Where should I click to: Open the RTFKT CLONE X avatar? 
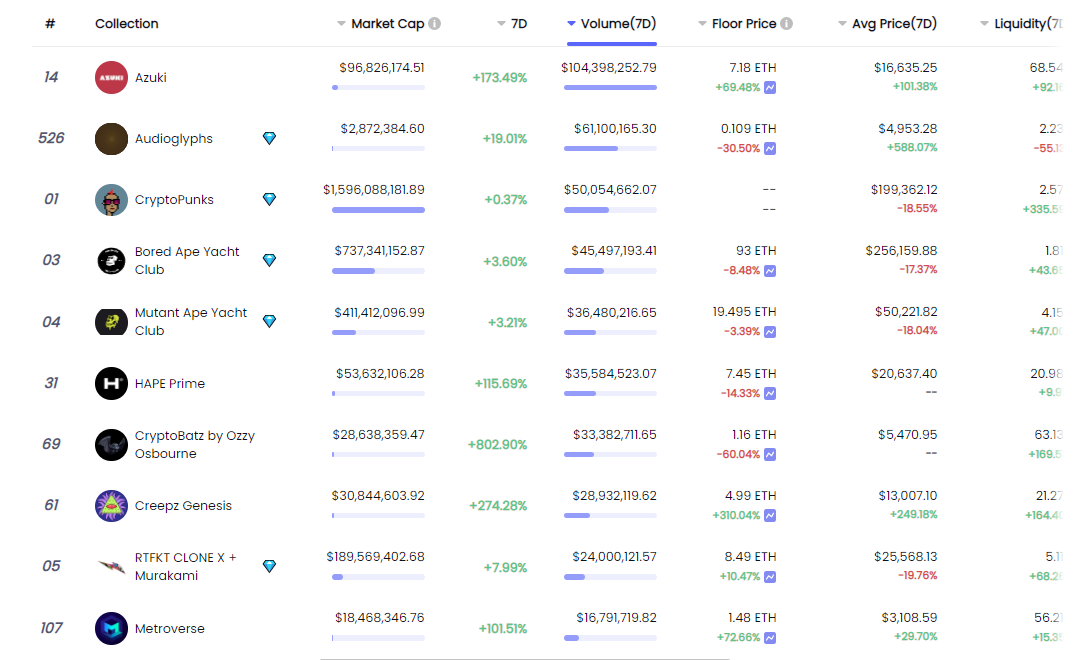(x=111, y=566)
